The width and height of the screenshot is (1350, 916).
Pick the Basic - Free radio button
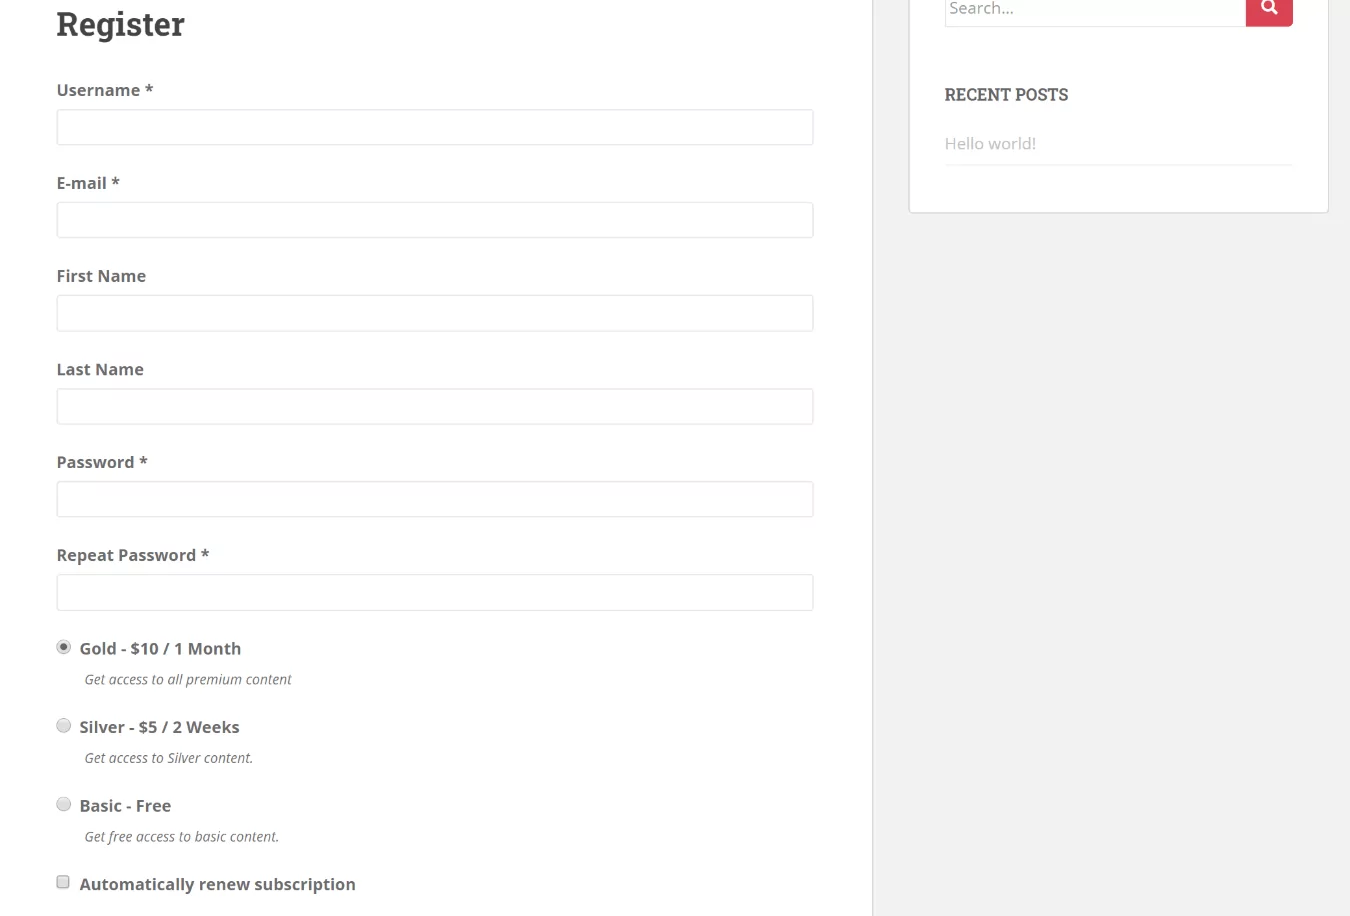click(64, 804)
